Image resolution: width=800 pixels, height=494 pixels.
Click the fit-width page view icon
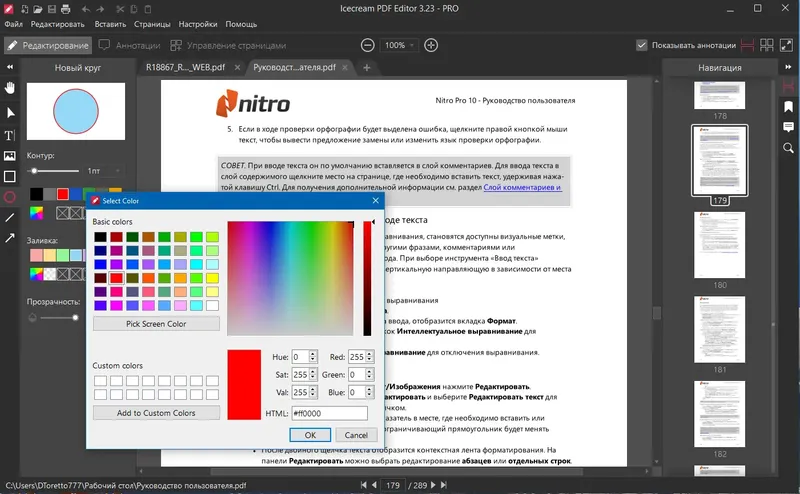click(x=747, y=45)
